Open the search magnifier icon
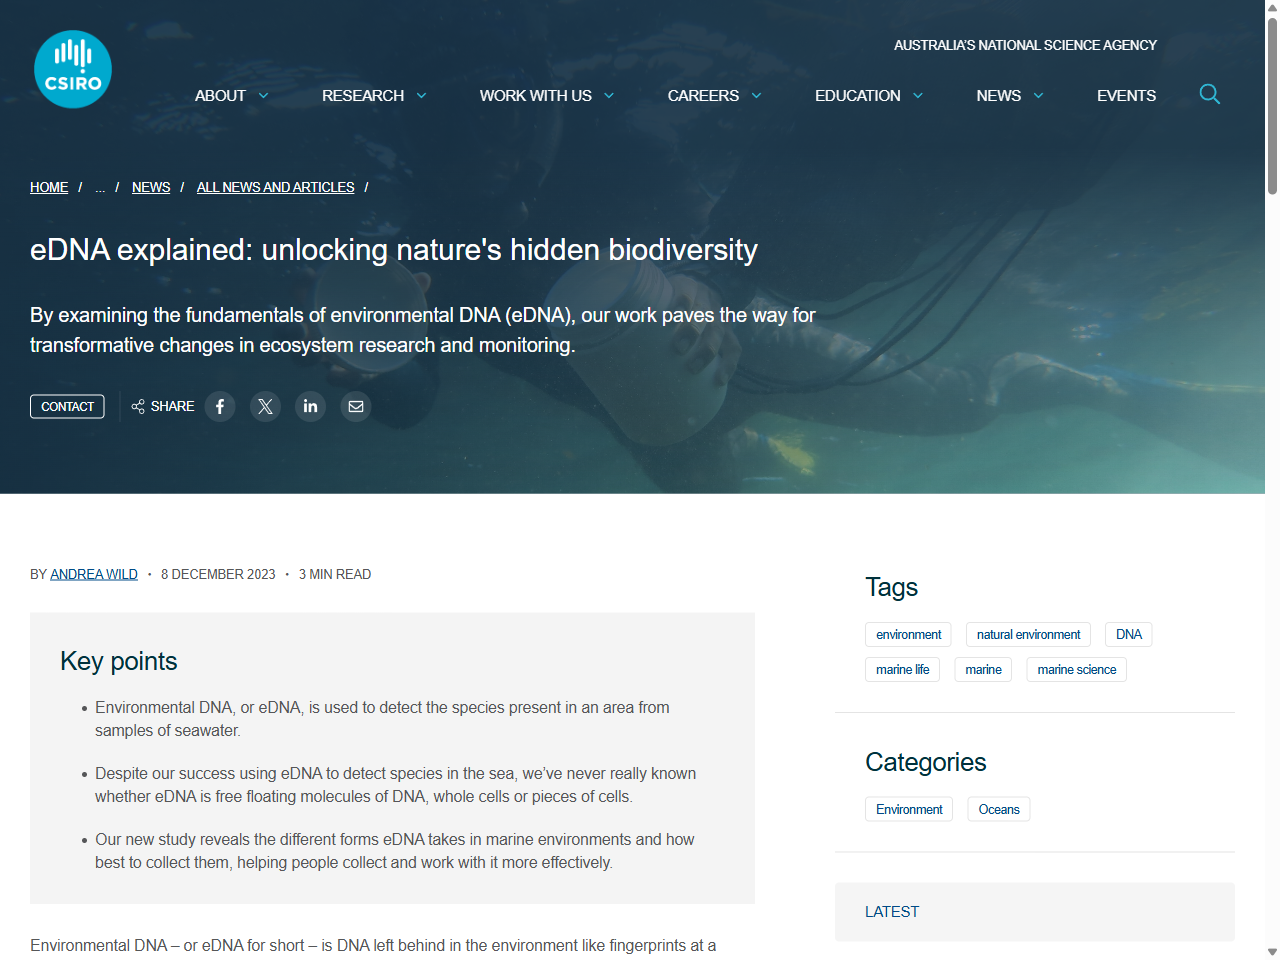Viewport: 1280px width, 960px height. [x=1209, y=94]
